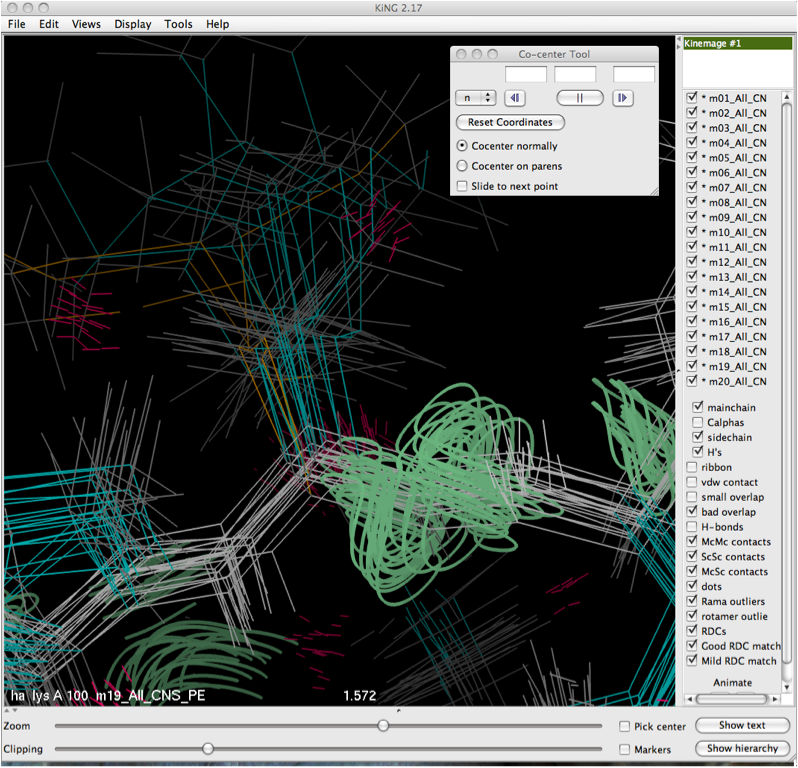Open the Views menu
Viewport: 798px width, 768px height.
86,24
